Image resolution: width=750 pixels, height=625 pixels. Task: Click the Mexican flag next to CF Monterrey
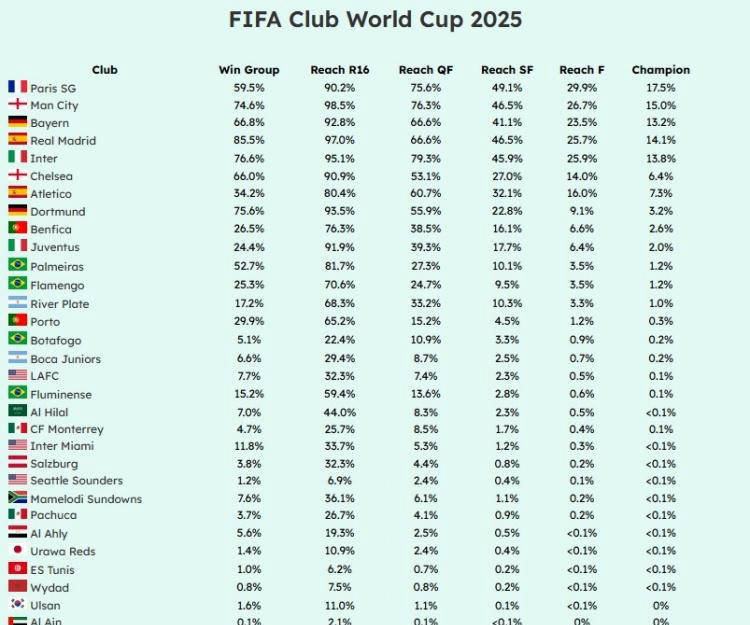pos(17,428)
